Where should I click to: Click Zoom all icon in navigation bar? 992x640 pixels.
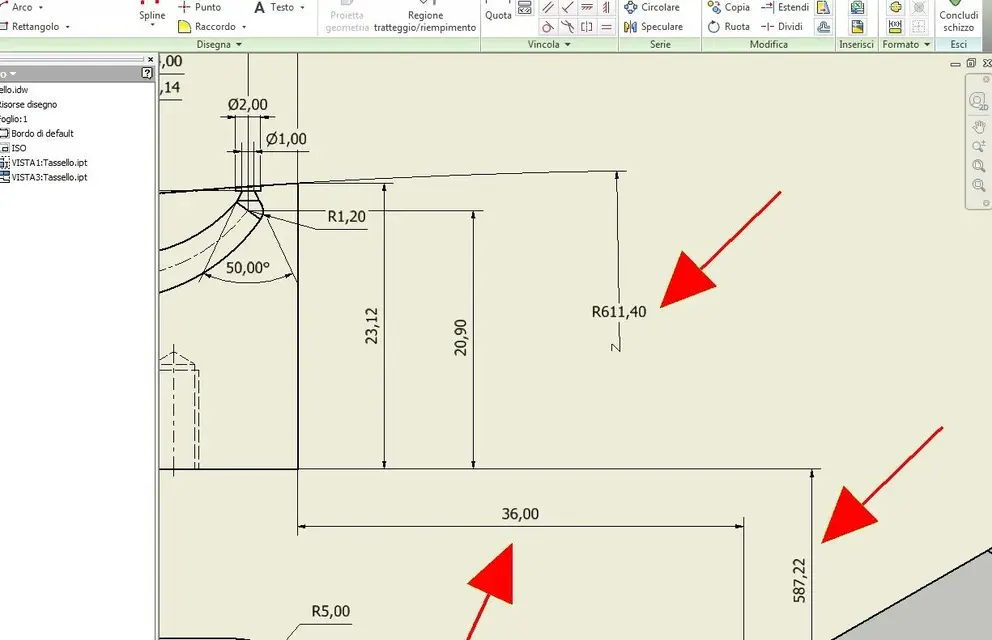pos(979,166)
